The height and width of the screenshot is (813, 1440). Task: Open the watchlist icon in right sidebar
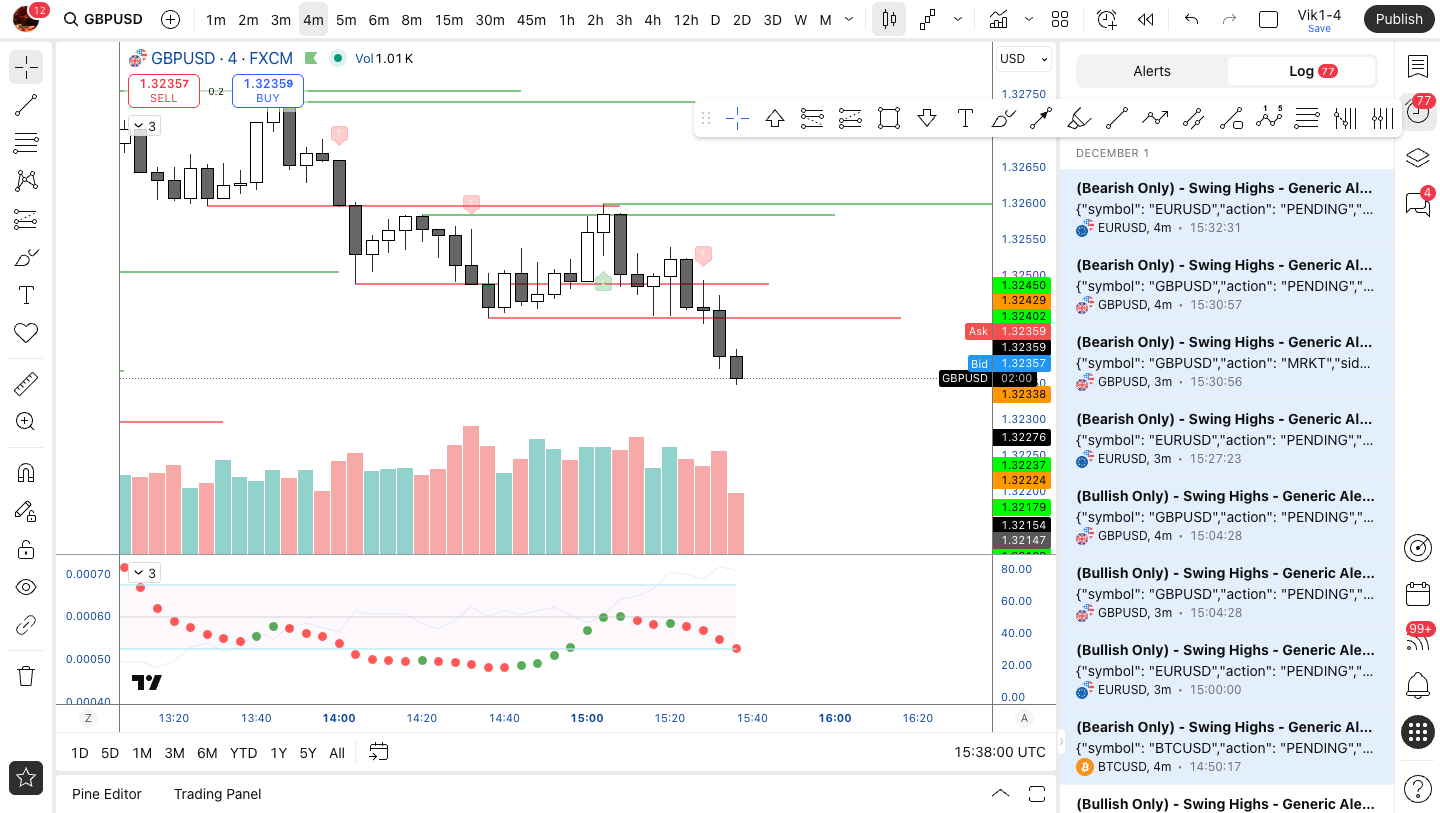tap(1417, 67)
